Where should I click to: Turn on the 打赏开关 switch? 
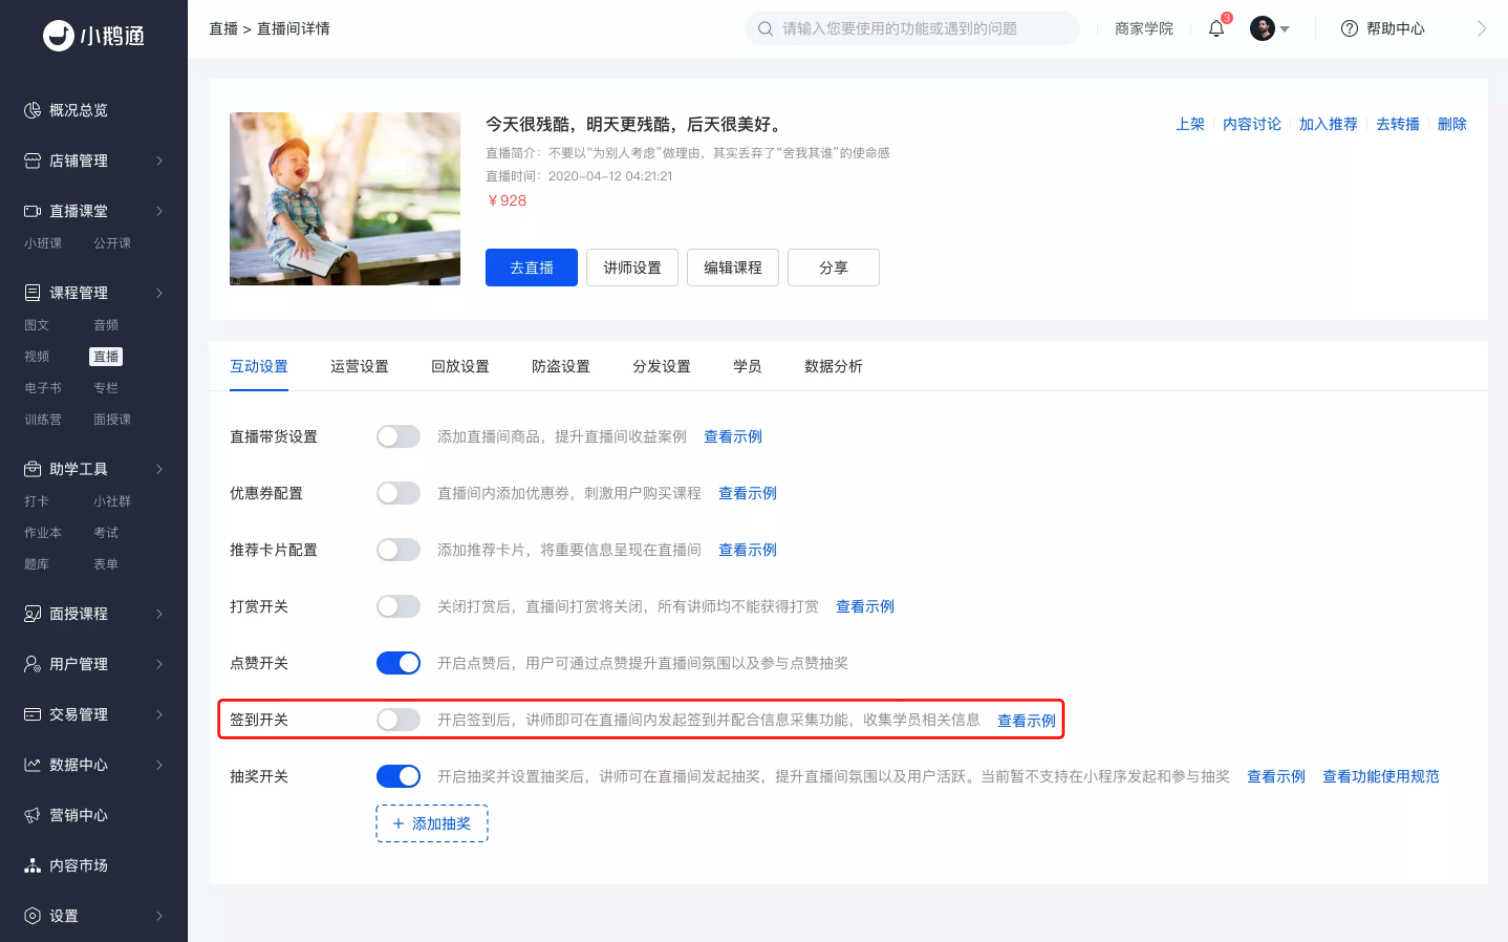pyautogui.click(x=398, y=606)
